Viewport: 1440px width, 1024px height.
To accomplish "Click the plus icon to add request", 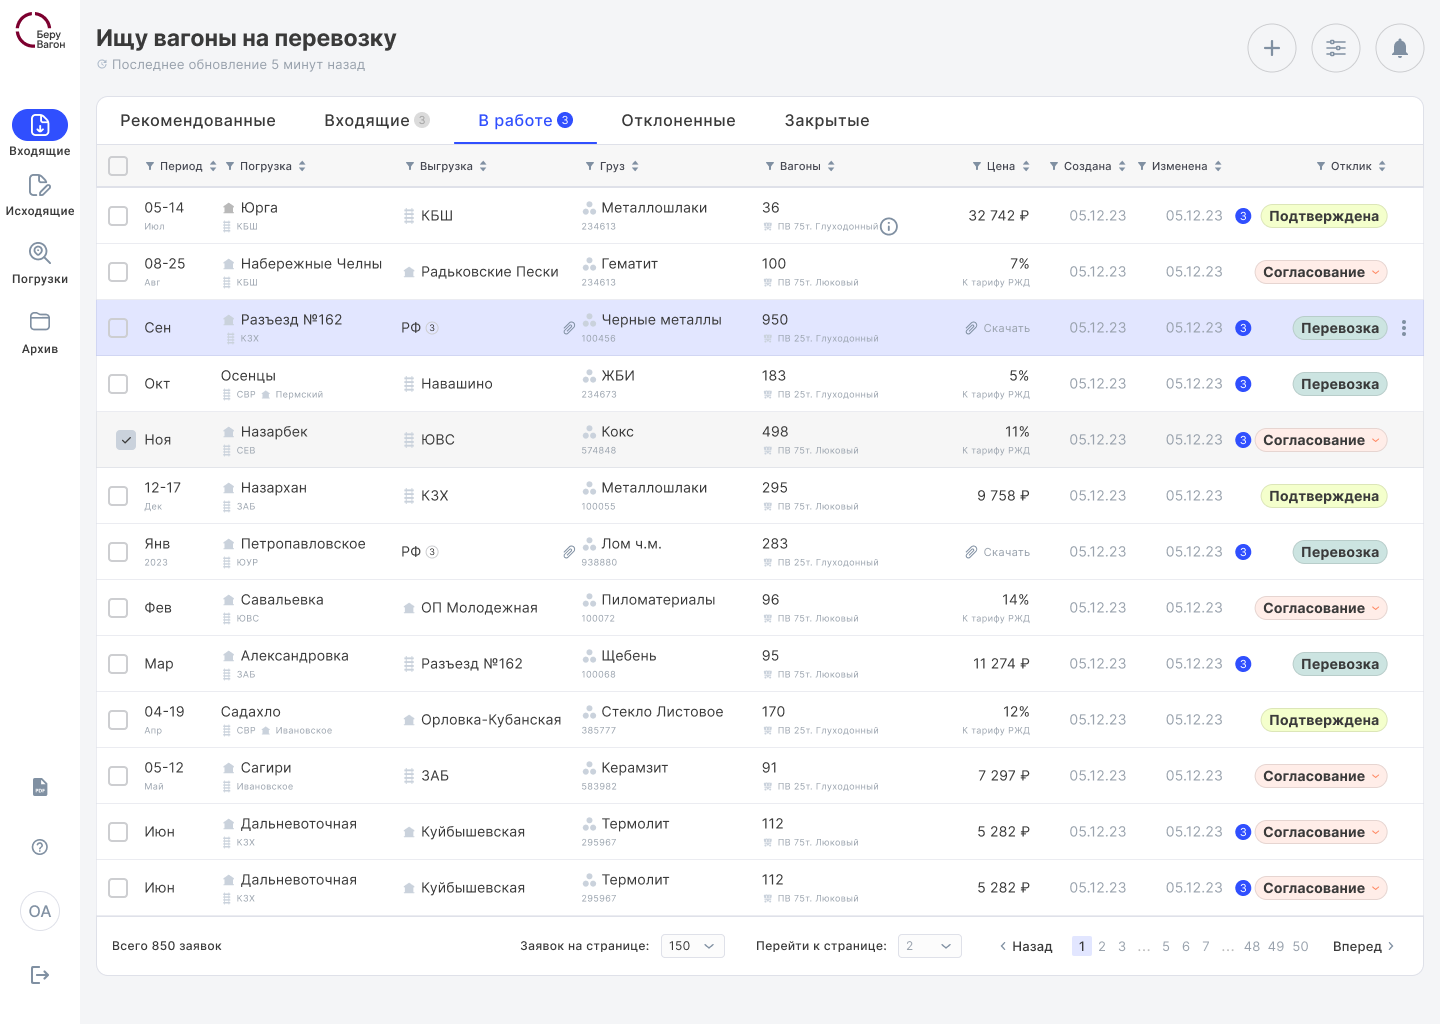I will [x=1271, y=48].
